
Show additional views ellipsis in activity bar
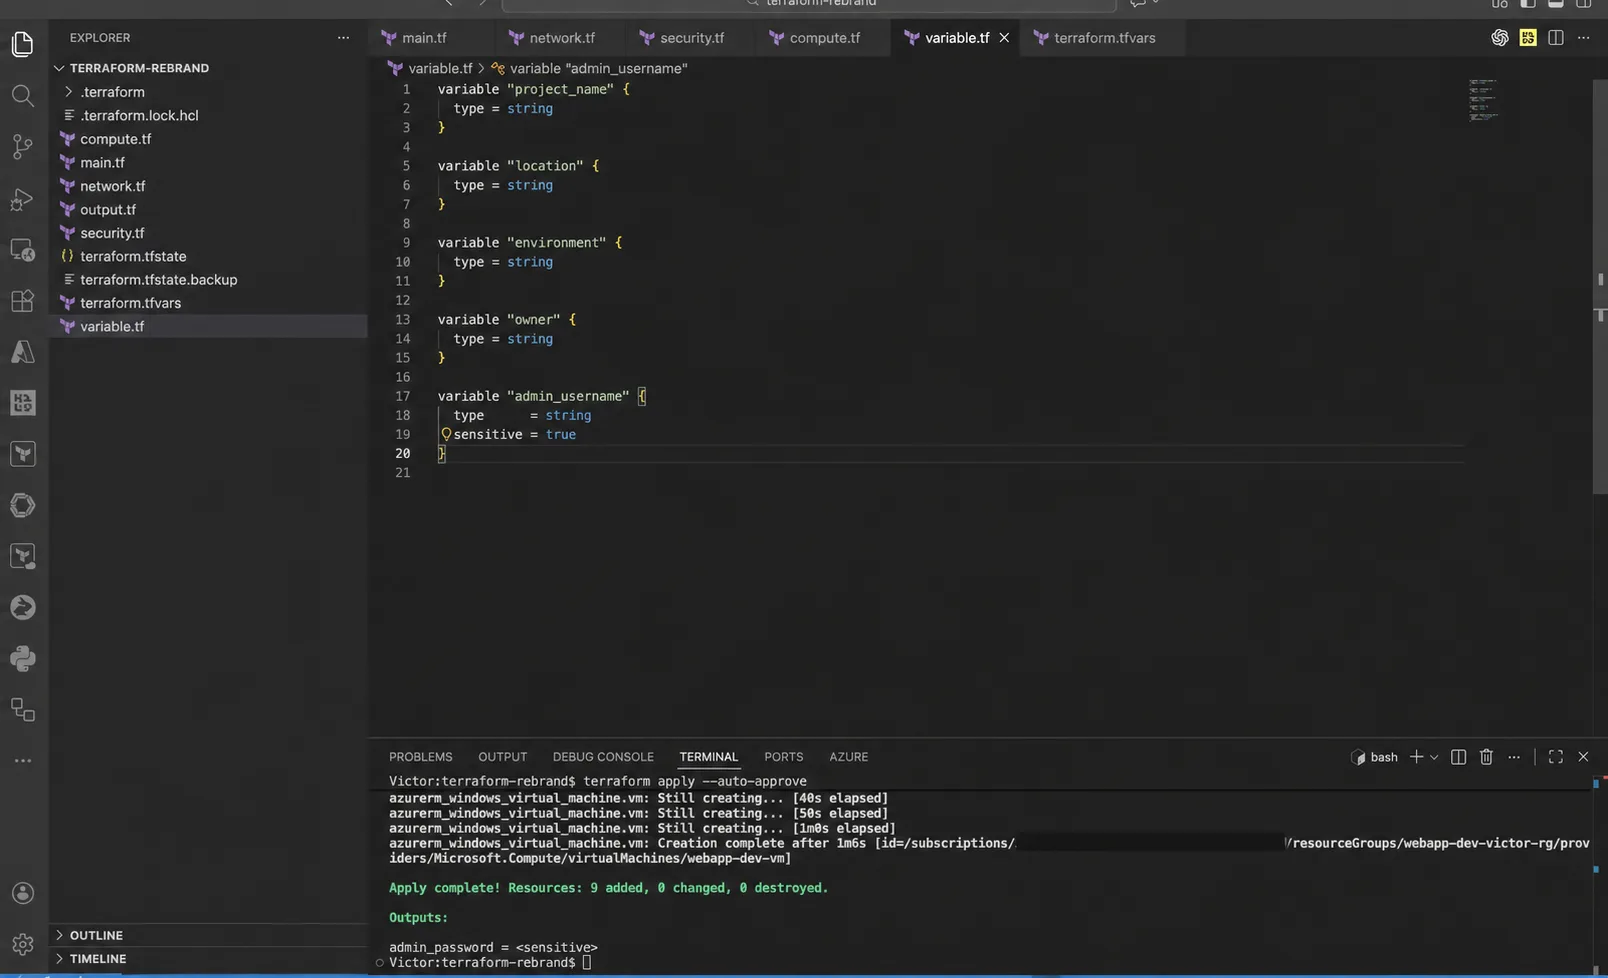pyautogui.click(x=22, y=761)
